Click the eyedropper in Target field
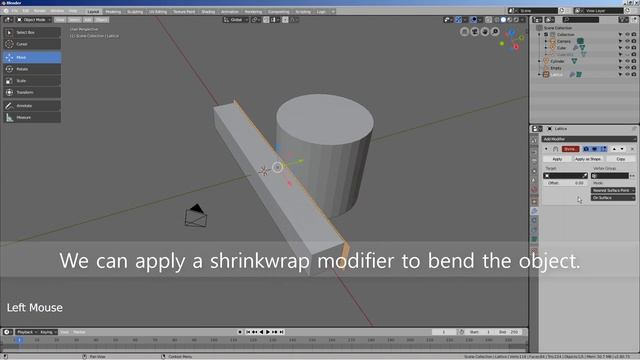This screenshot has width=640, height=360. point(584,176)
